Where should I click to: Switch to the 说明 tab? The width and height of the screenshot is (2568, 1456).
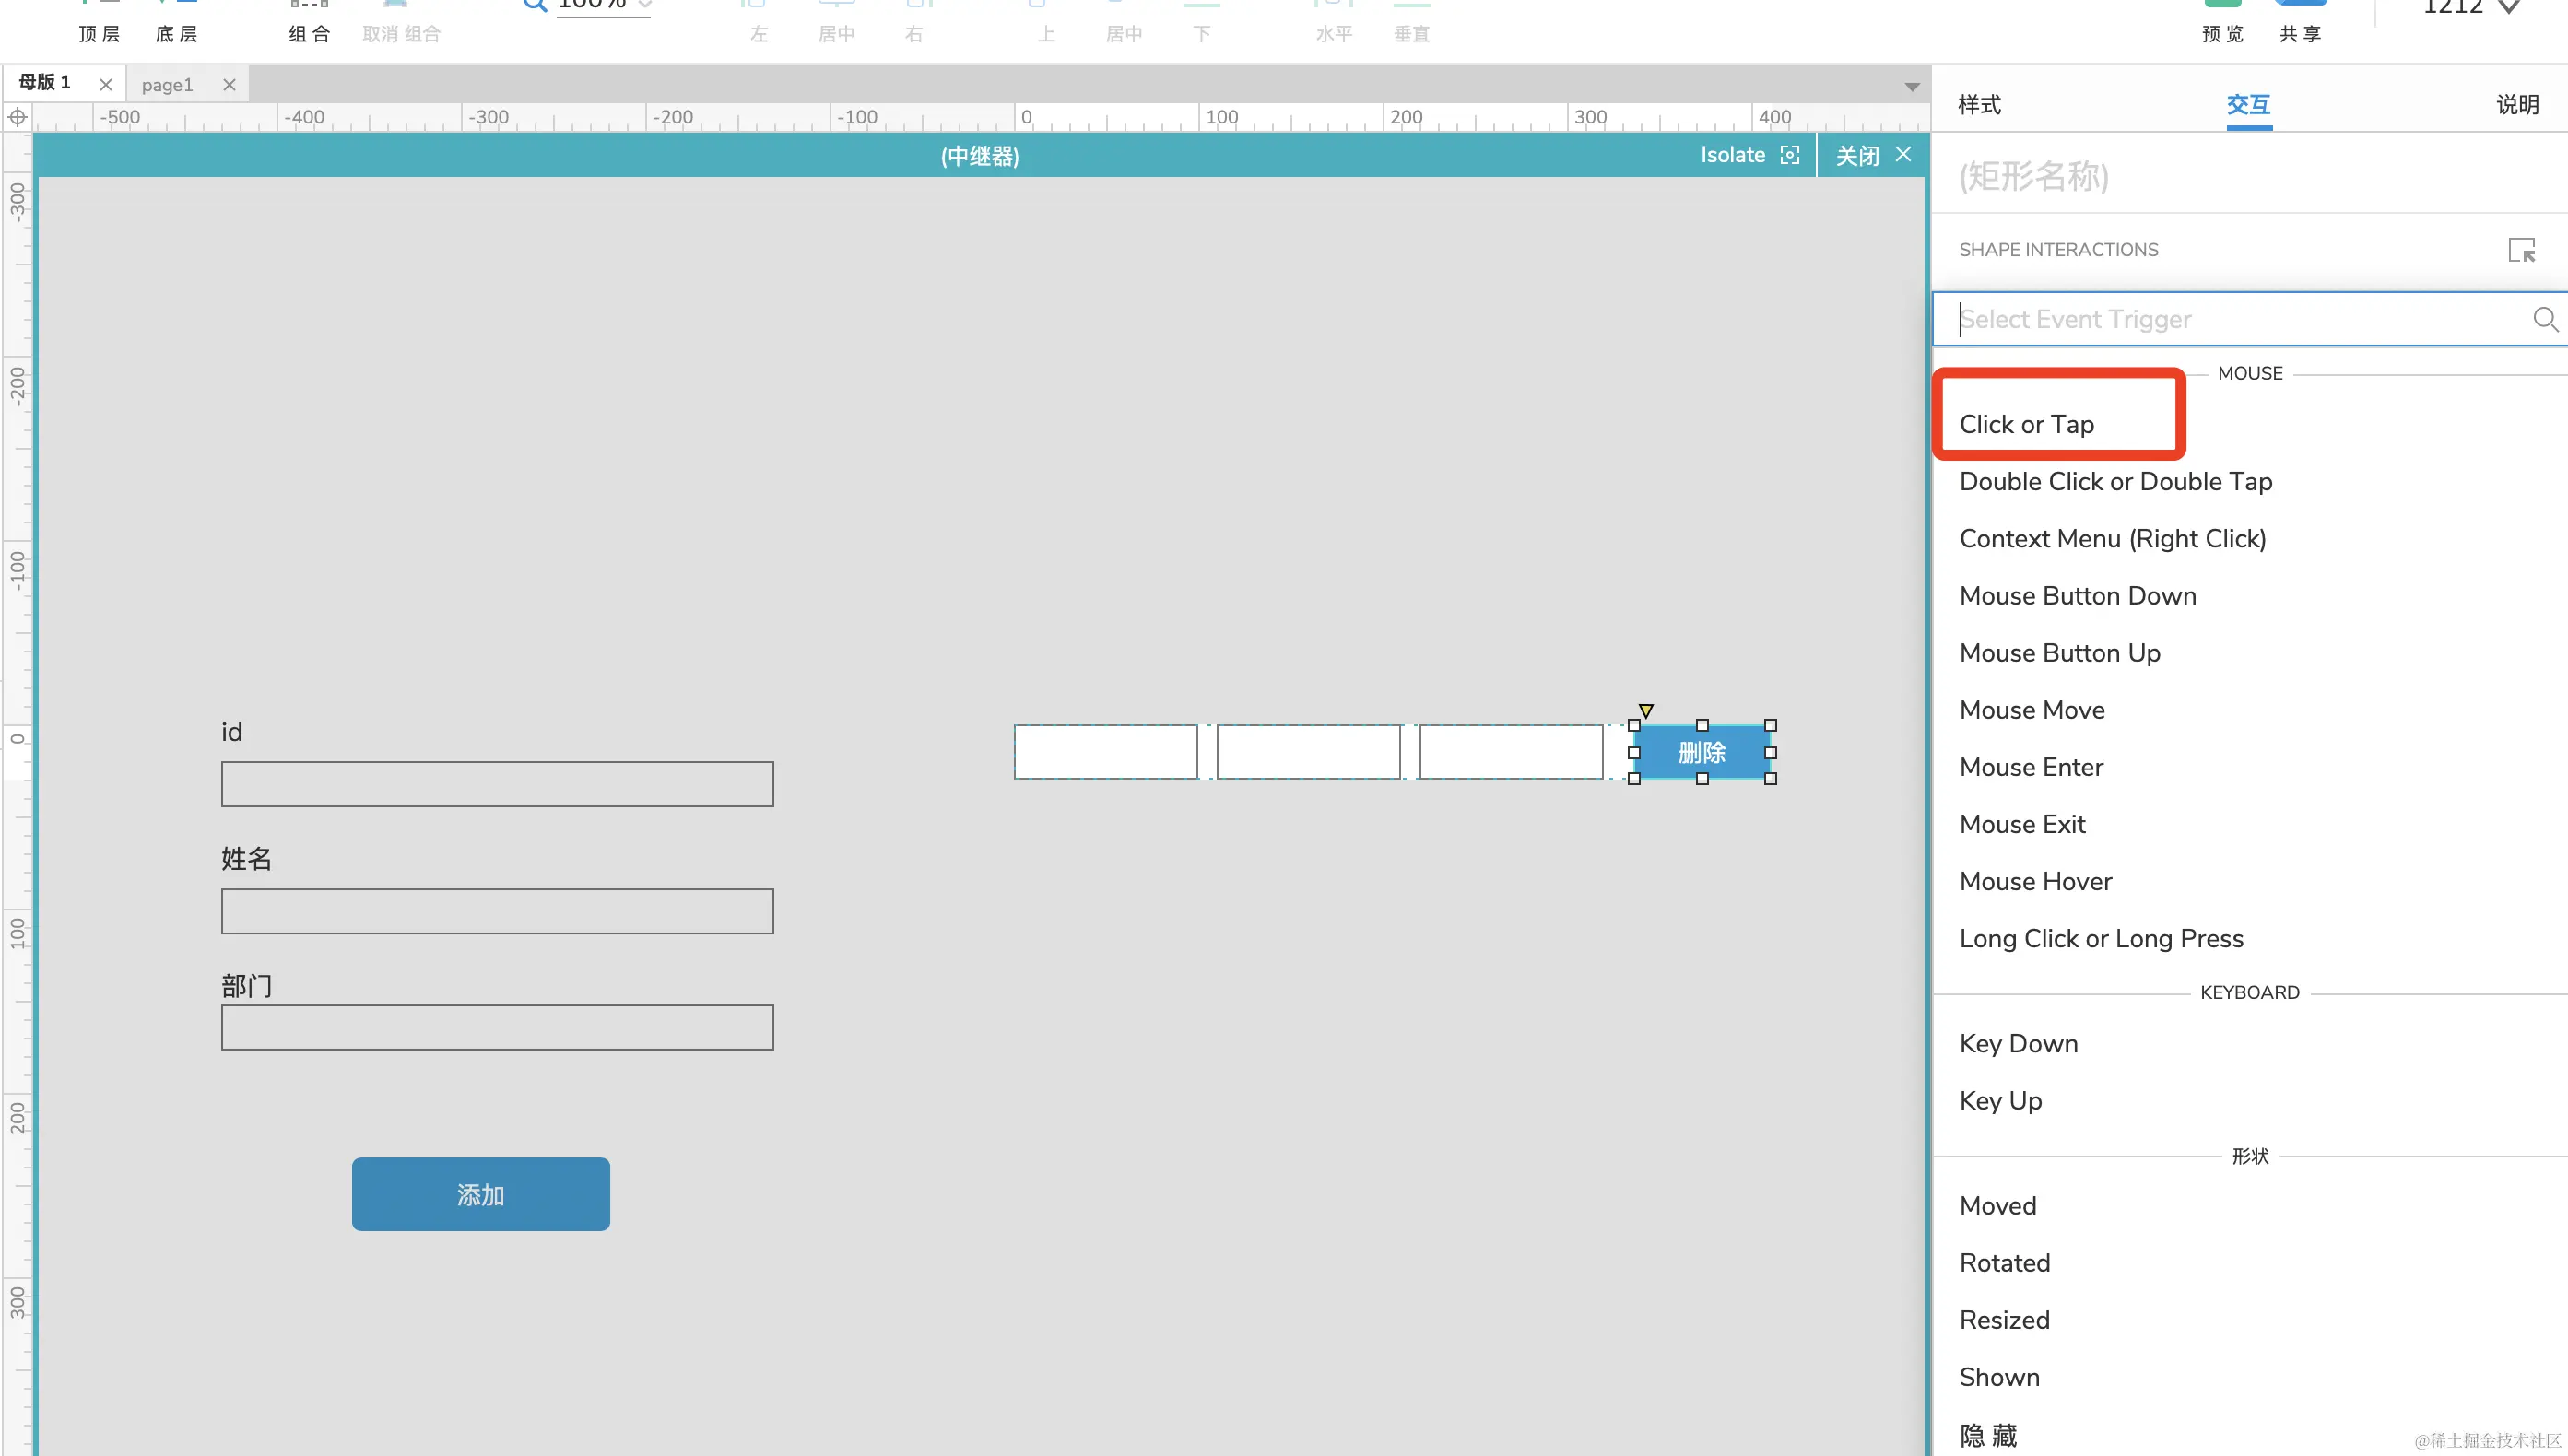click(2516, 104)
